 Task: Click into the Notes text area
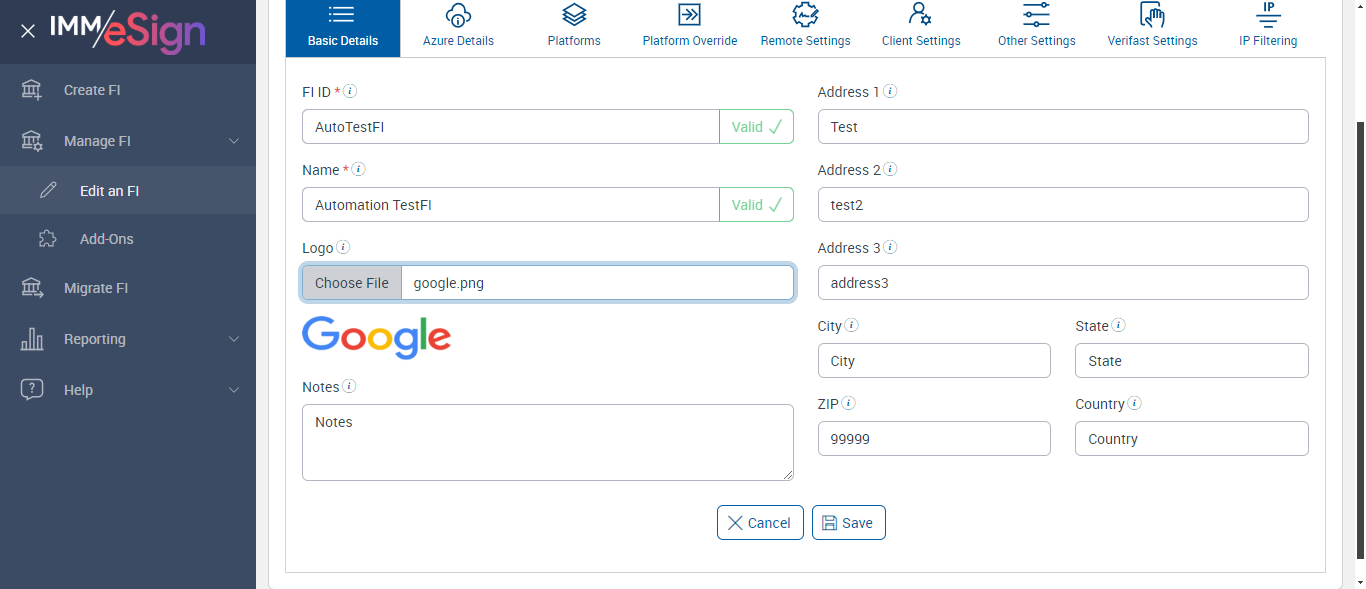[x=547, y=442]
